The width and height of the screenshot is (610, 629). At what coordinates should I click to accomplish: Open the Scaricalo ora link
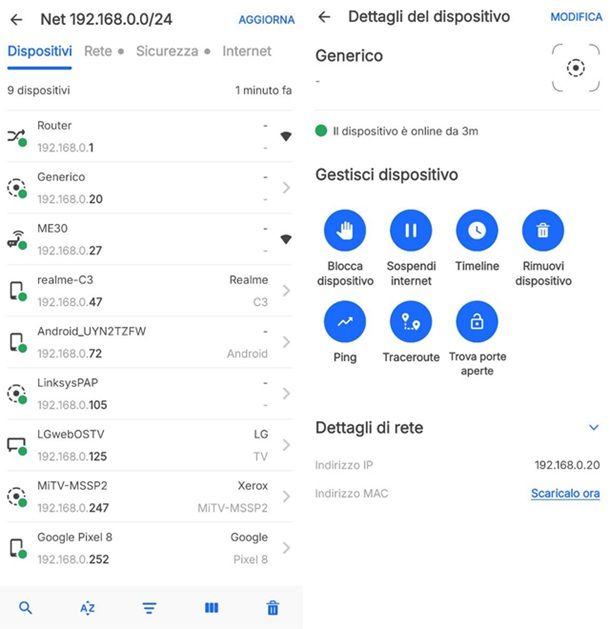click(565, 493)
